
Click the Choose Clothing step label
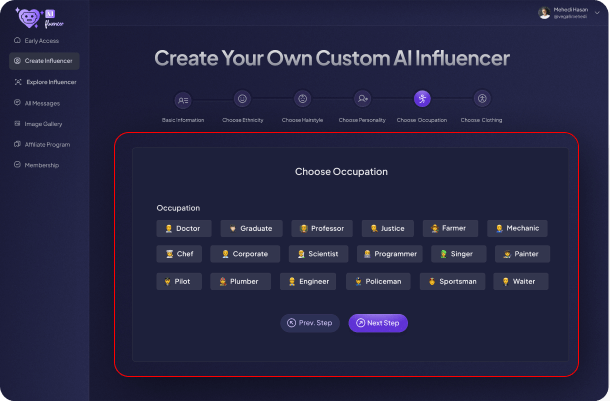click(x=482, y=120)
